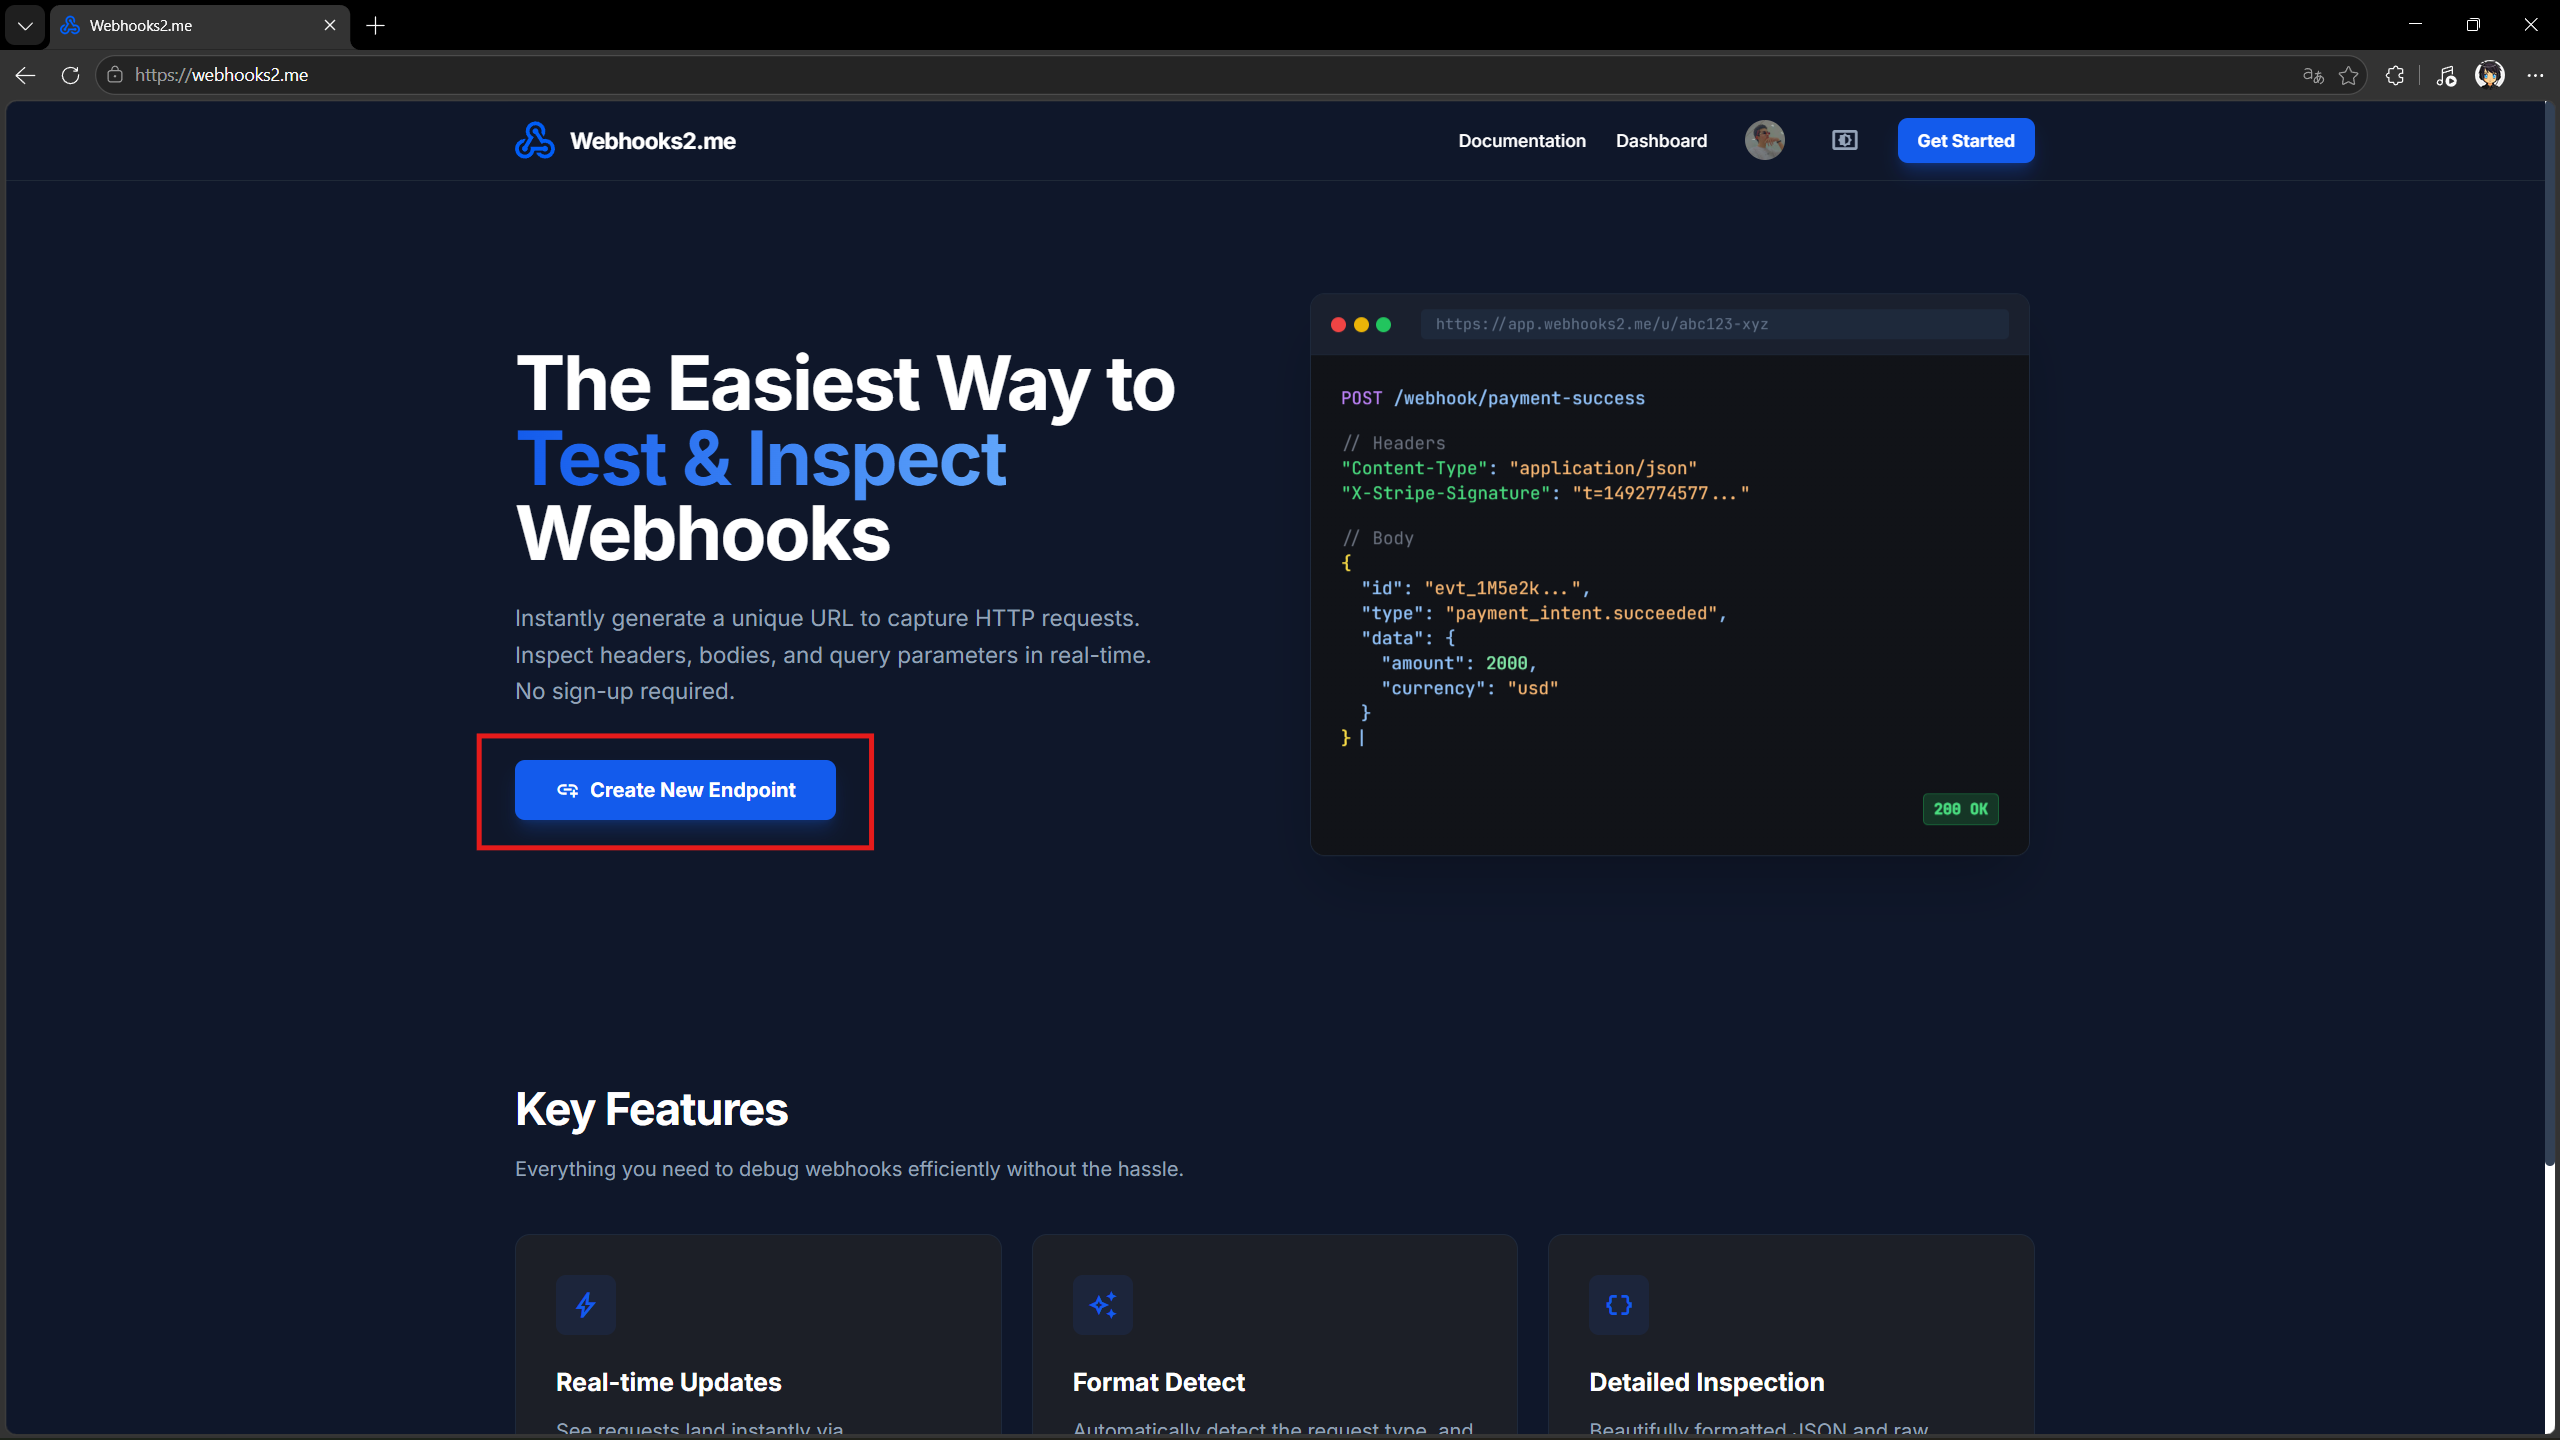Click the red dot in the code preview window
Viewport: 2560px width, 1440px height.
1338,325
